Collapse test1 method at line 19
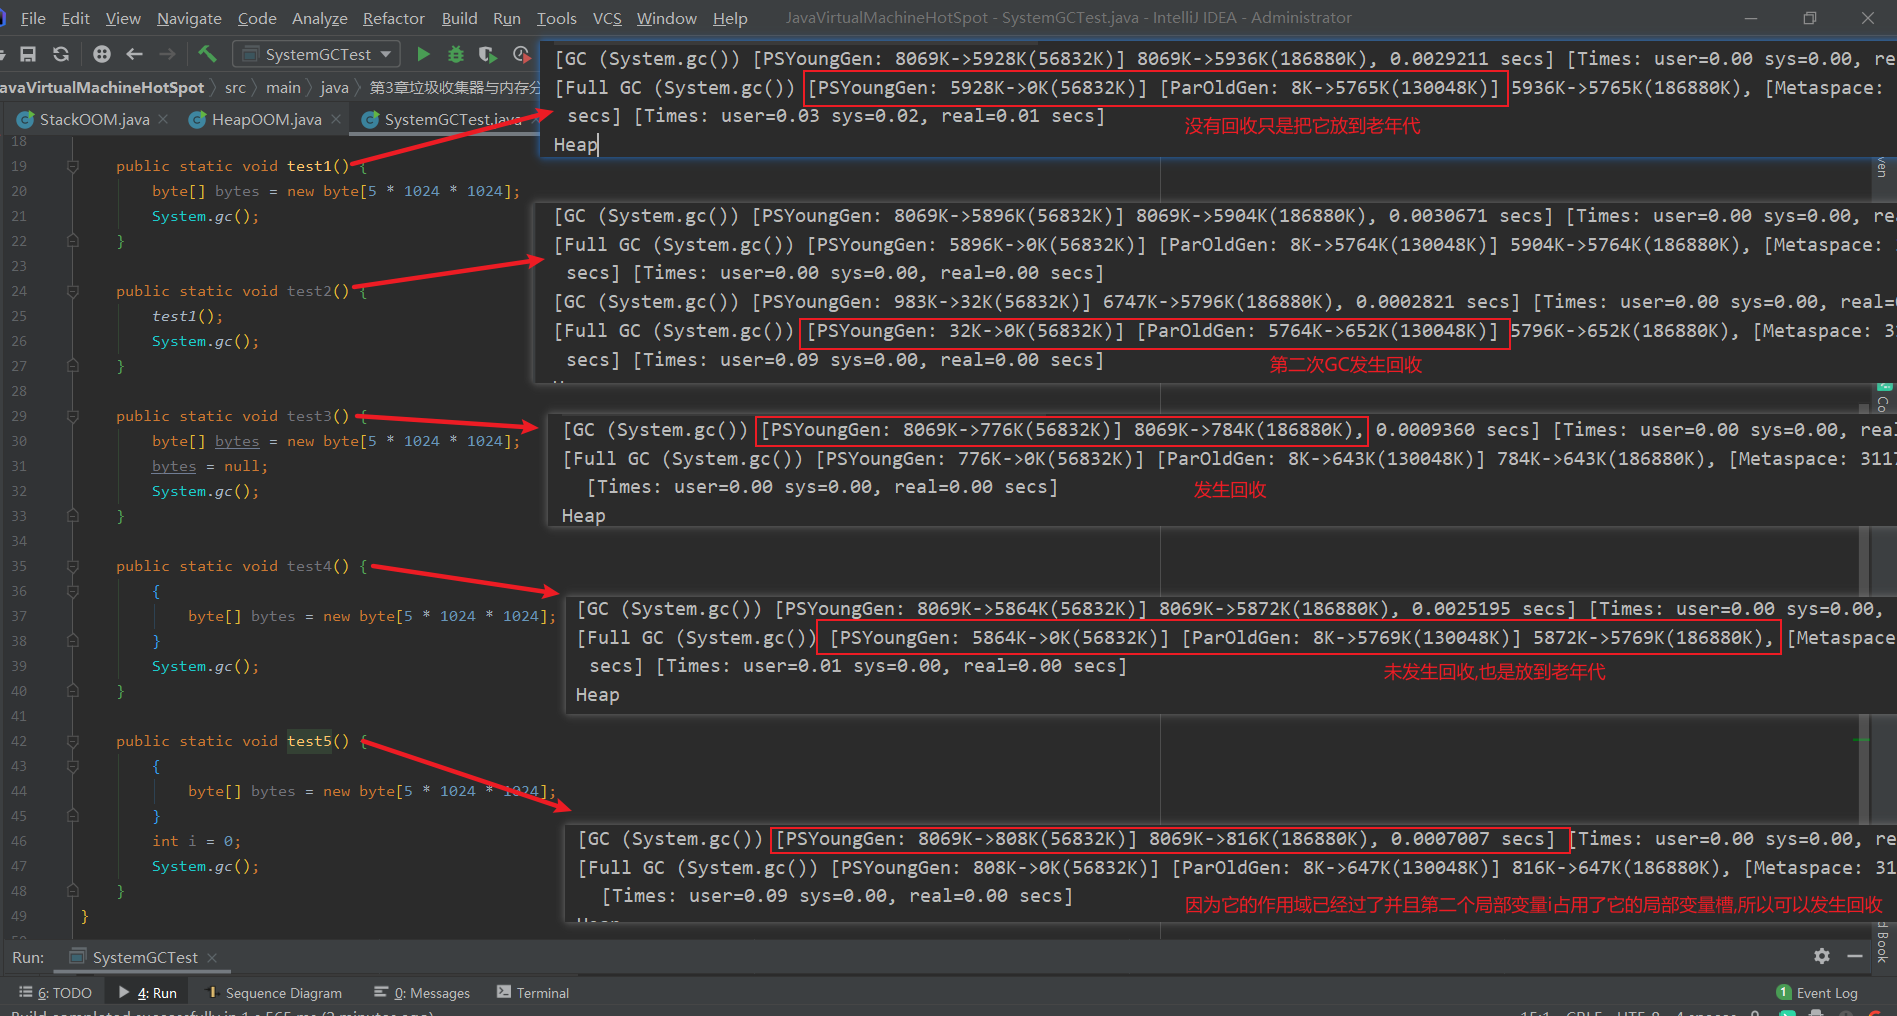 (72, 166)
